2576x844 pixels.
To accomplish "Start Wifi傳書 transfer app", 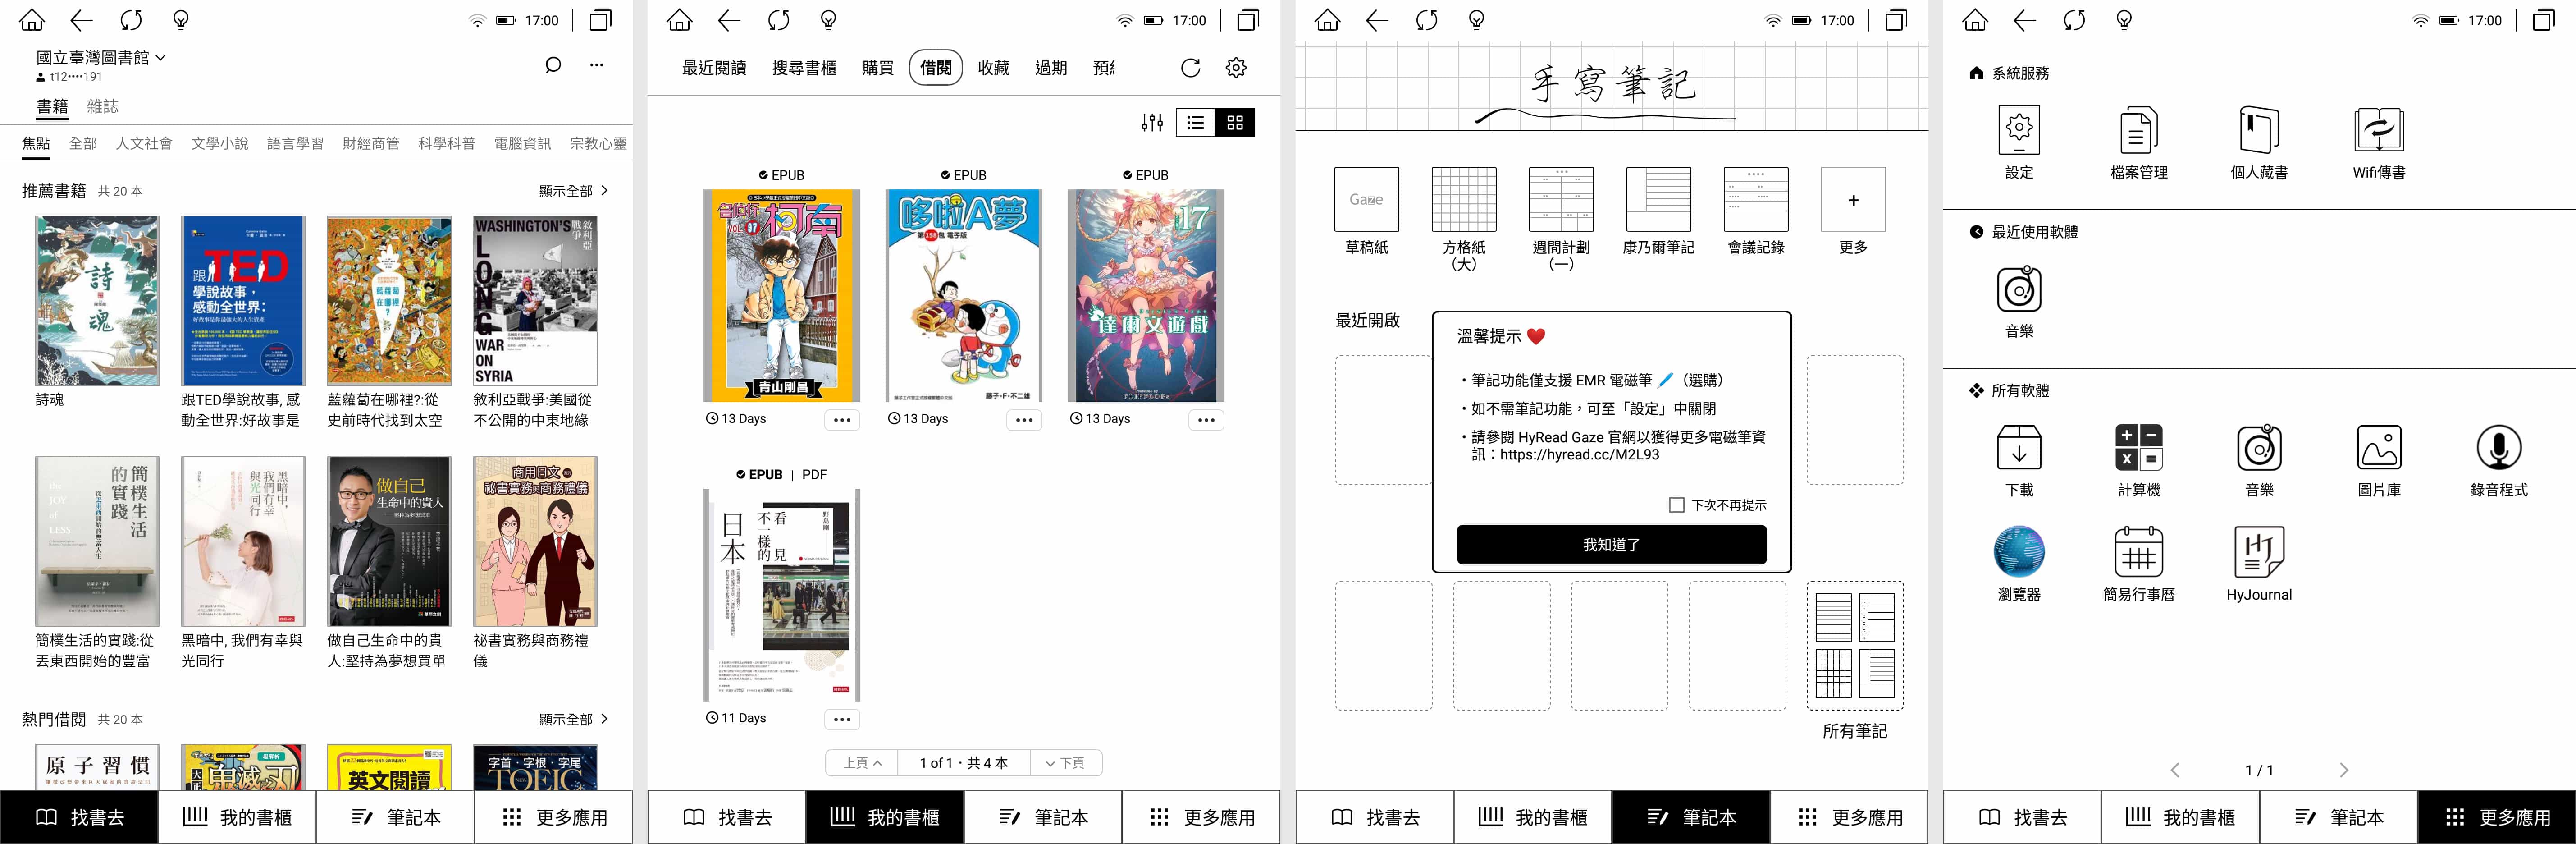I will (2379, 143).
